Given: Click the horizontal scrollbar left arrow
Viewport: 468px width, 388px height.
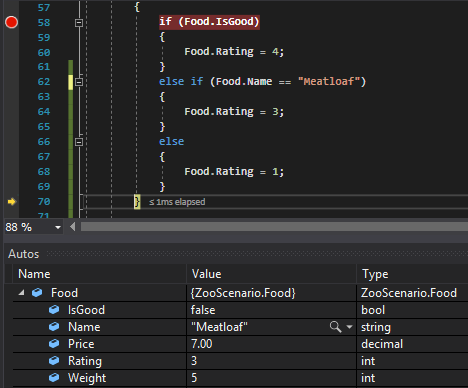Looking at the screenshot, I should tap(73, 227).
